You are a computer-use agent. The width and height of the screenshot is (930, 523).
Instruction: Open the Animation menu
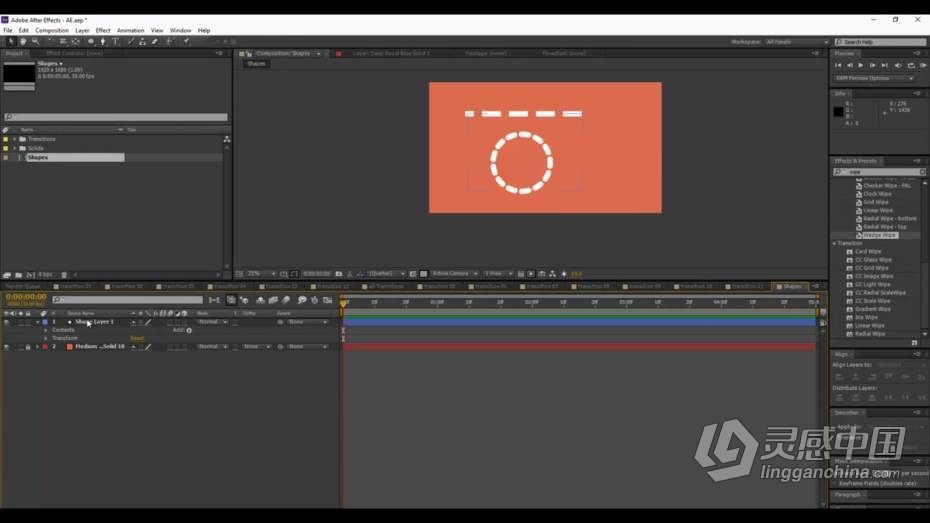(130, 30)
